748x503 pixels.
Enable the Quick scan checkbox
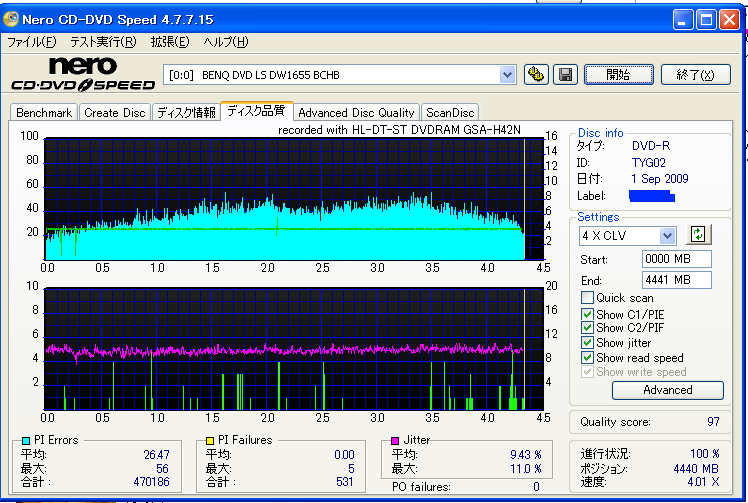587,298
